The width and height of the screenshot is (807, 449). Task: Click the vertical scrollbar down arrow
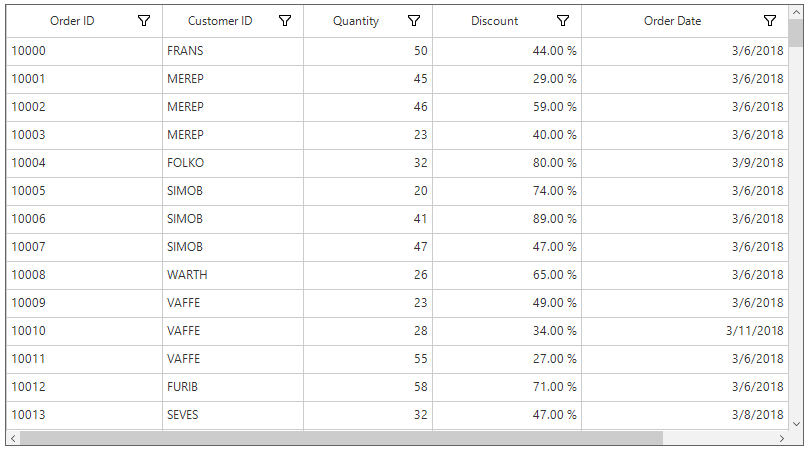pyautogui.click(x=796, y=424)
